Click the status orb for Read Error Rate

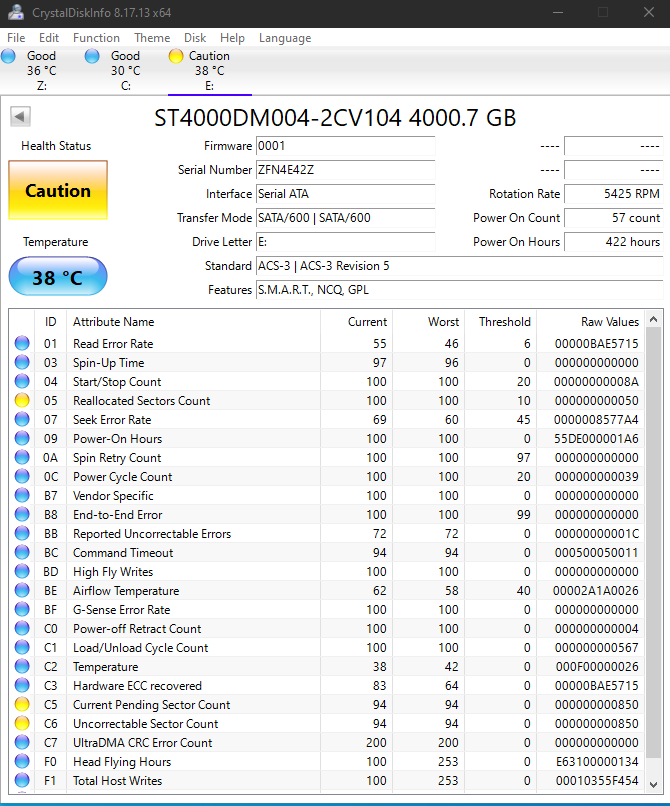click(x=22, y=343)
